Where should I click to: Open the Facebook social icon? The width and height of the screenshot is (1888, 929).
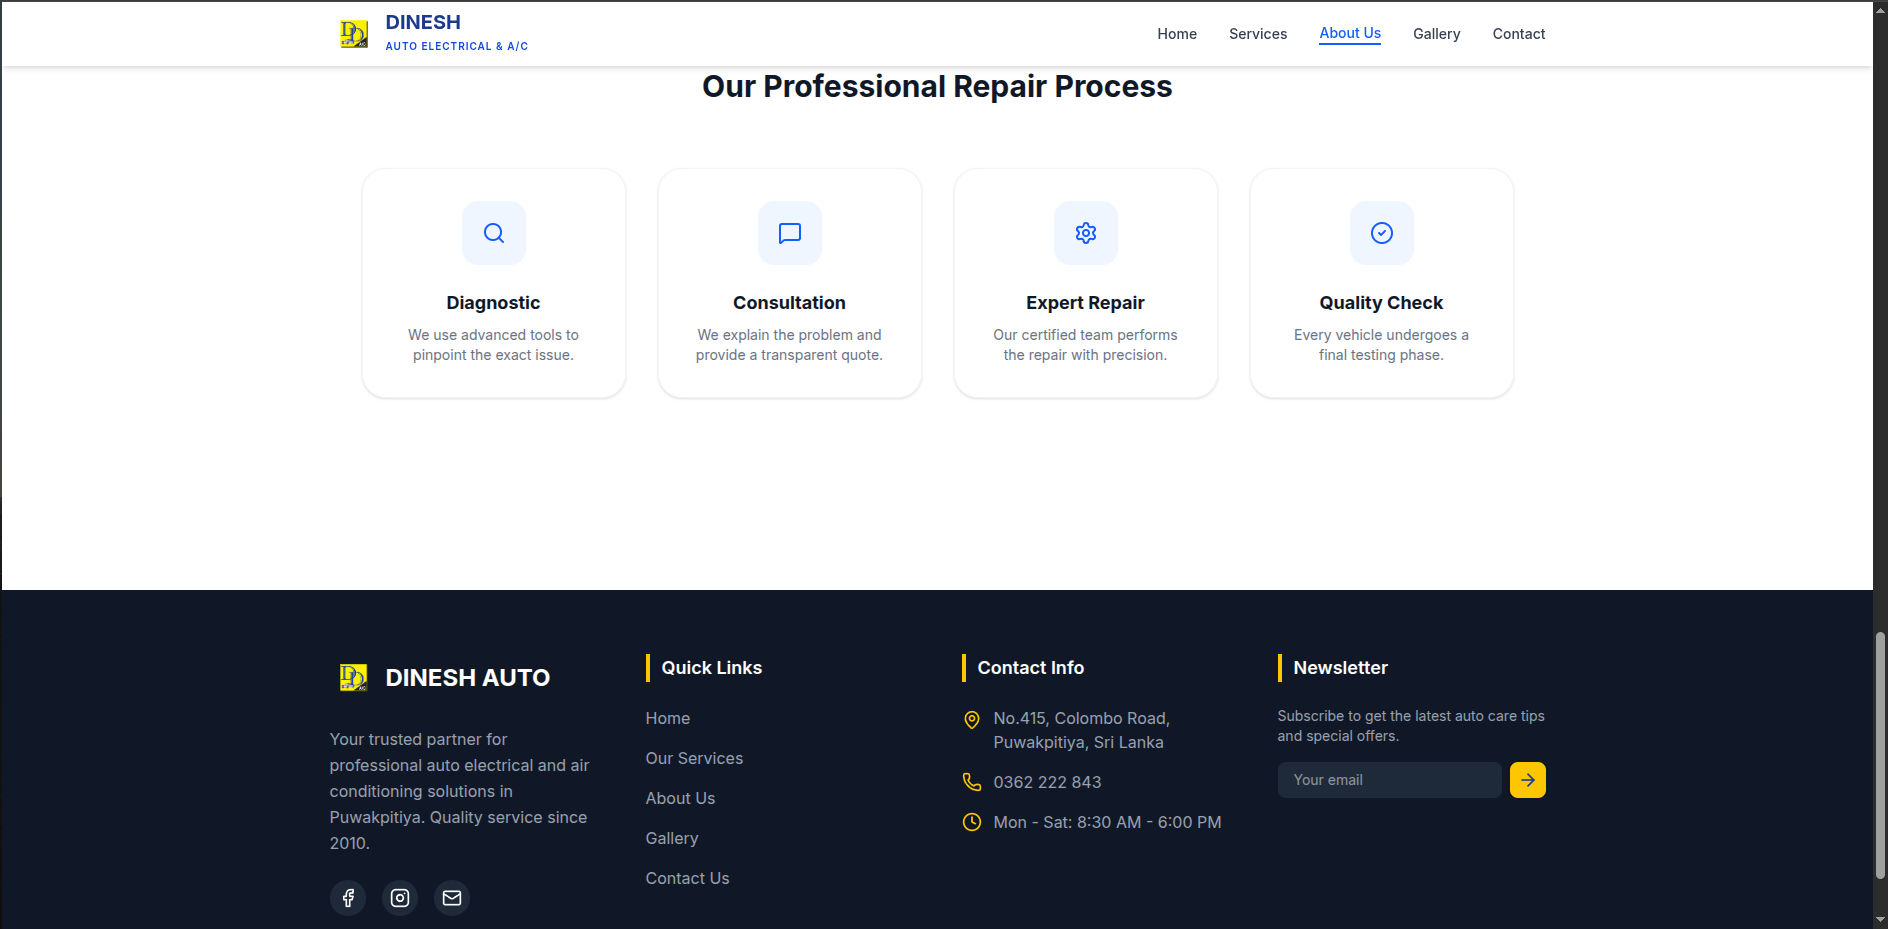(348, 898)
